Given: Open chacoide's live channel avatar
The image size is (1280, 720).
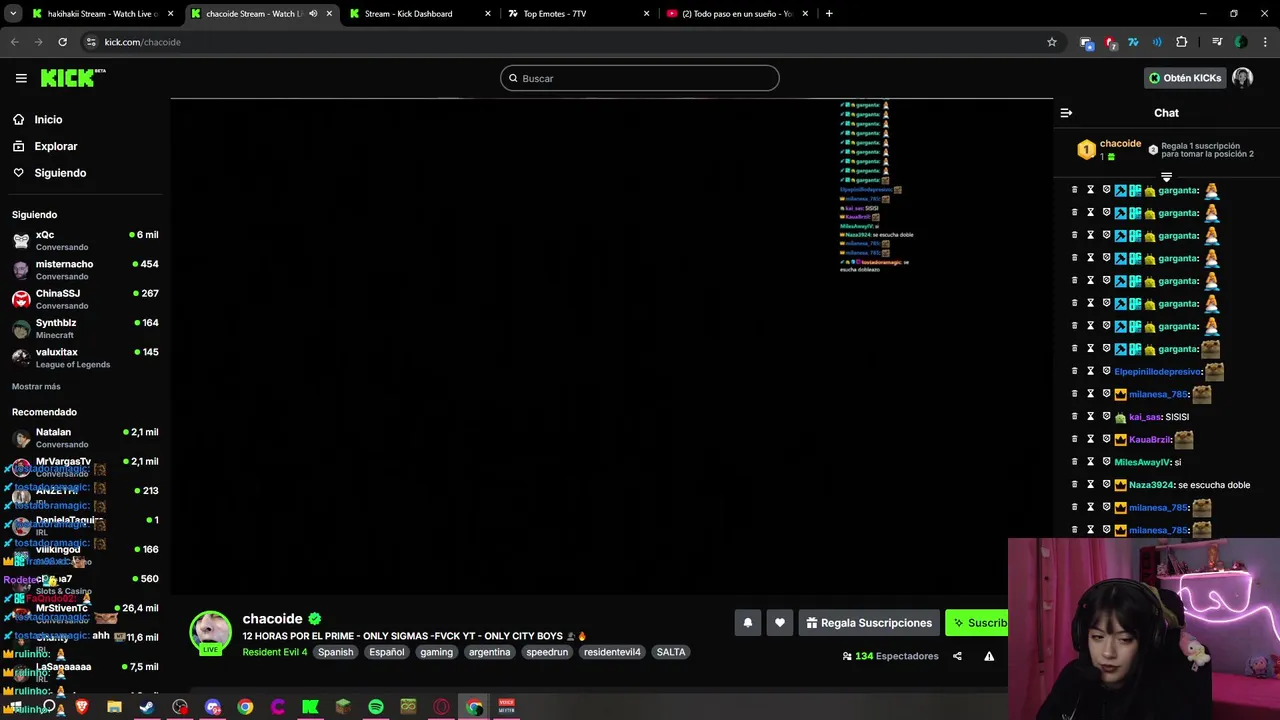Looking at the screenshot, I should click(x=210, y=632).
